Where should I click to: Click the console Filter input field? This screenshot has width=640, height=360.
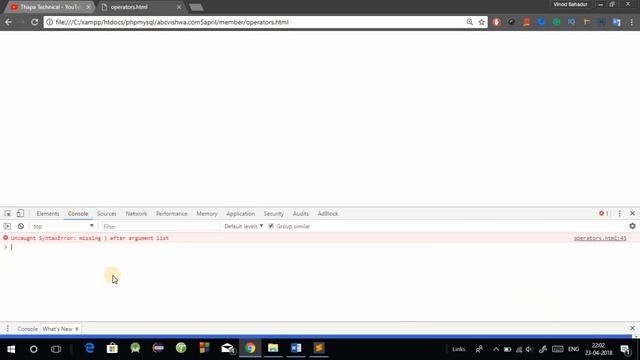tap(159, 226)
